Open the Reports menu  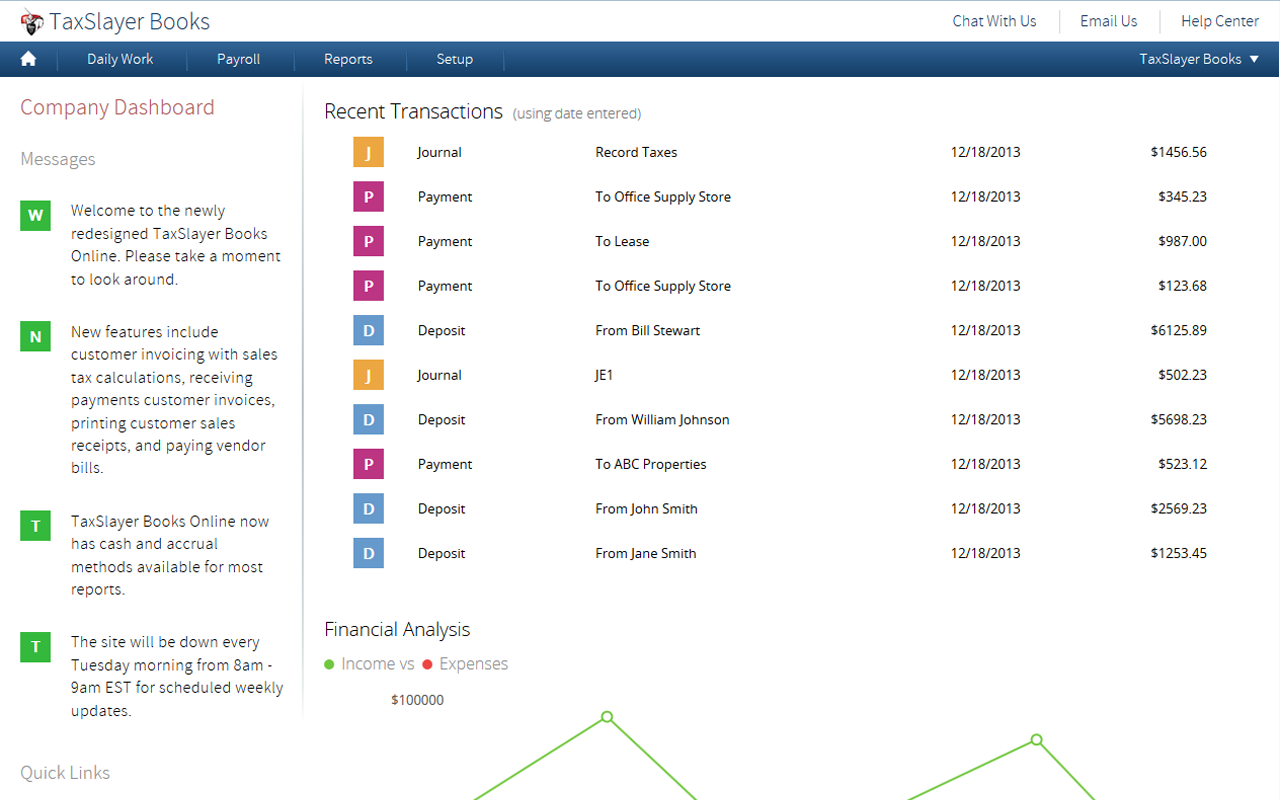pyautogui.click(x=349, y=59)
